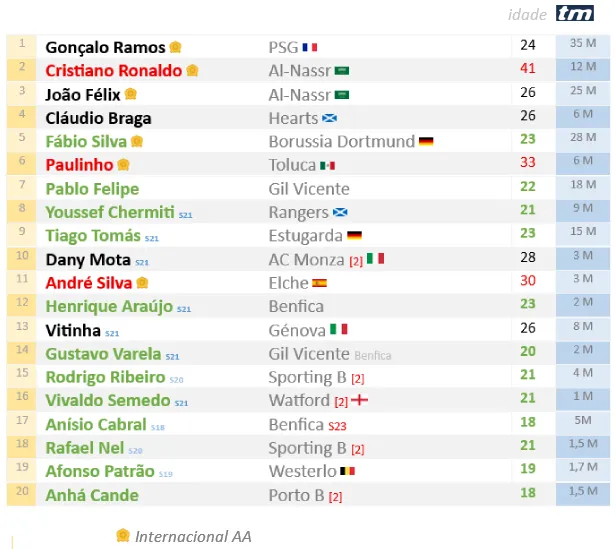Viewport: 616px width, 549px height.
Task: Click the Scottish flag next to Hearts
Action: tap(329, 118)
